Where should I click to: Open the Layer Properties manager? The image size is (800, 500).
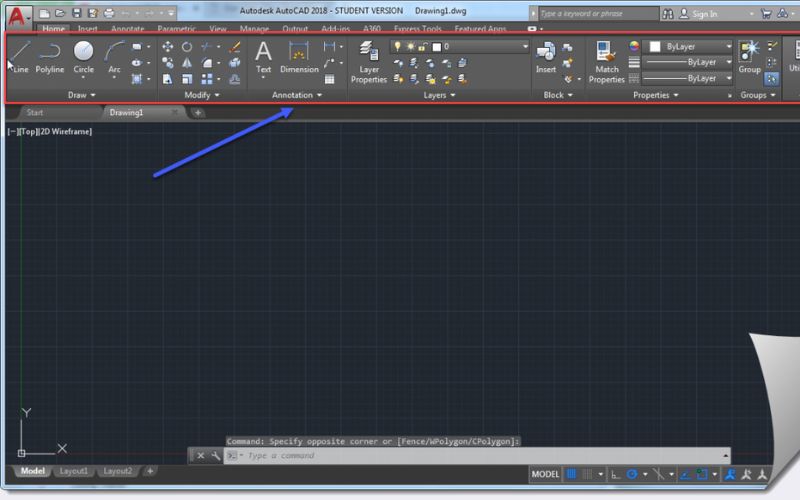coord(369,60)
